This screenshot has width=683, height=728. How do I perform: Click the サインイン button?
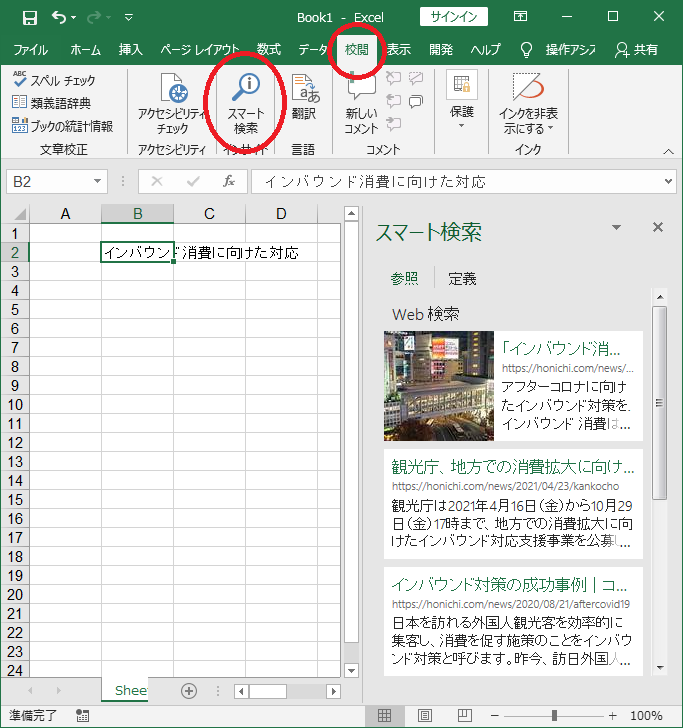pyautogui.click(x=454, y=17)
